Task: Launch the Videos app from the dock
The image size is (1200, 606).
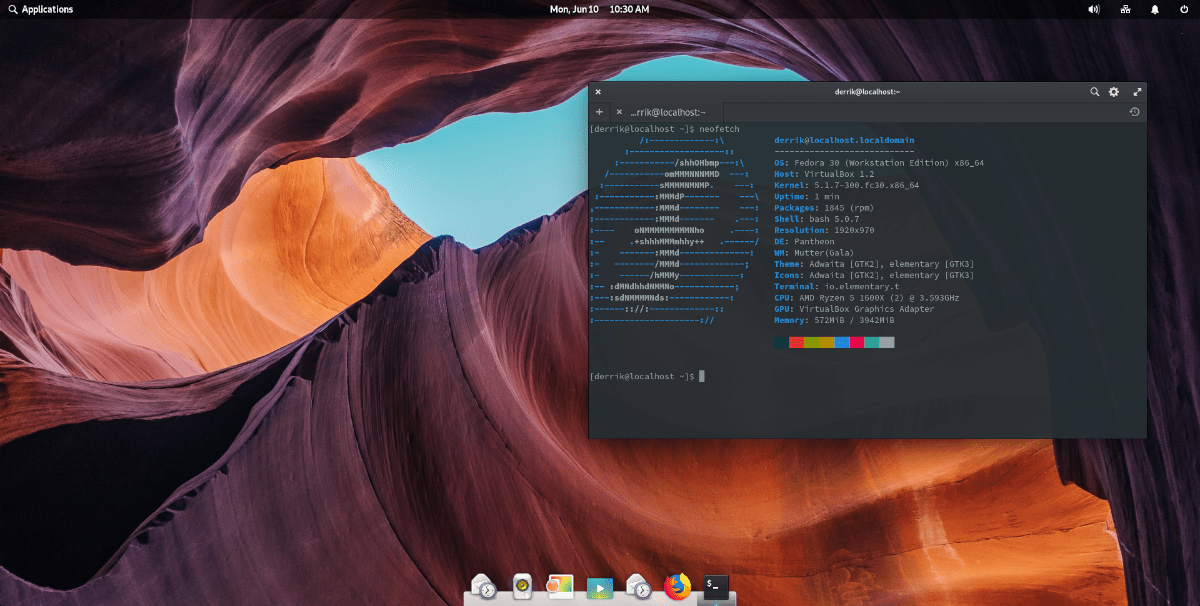Action: [x=599, y=588]
